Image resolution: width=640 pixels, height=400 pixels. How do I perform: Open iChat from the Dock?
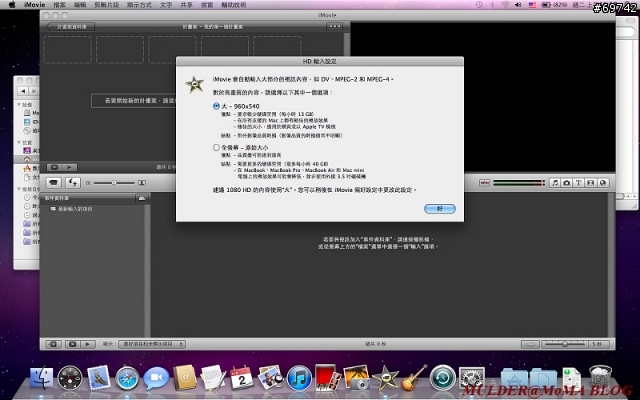click(156, 378)
